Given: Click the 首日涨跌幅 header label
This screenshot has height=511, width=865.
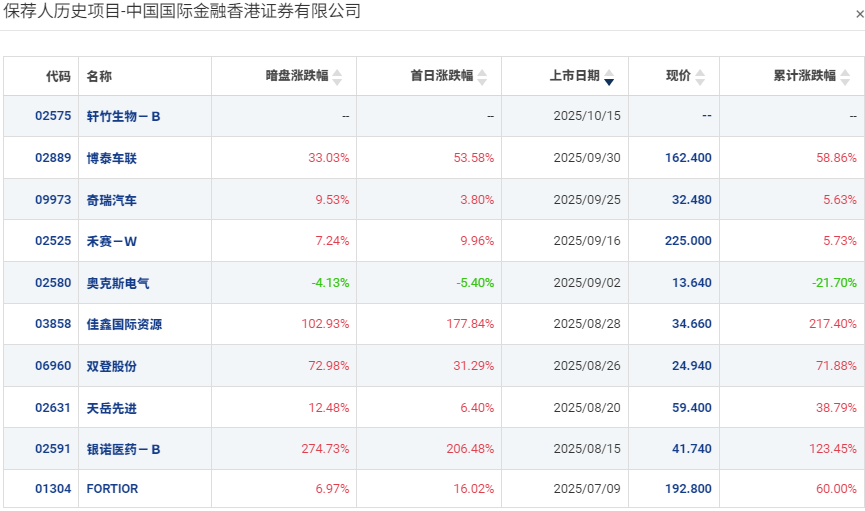Looking at the screenshot, I should [x=442, y=76].
